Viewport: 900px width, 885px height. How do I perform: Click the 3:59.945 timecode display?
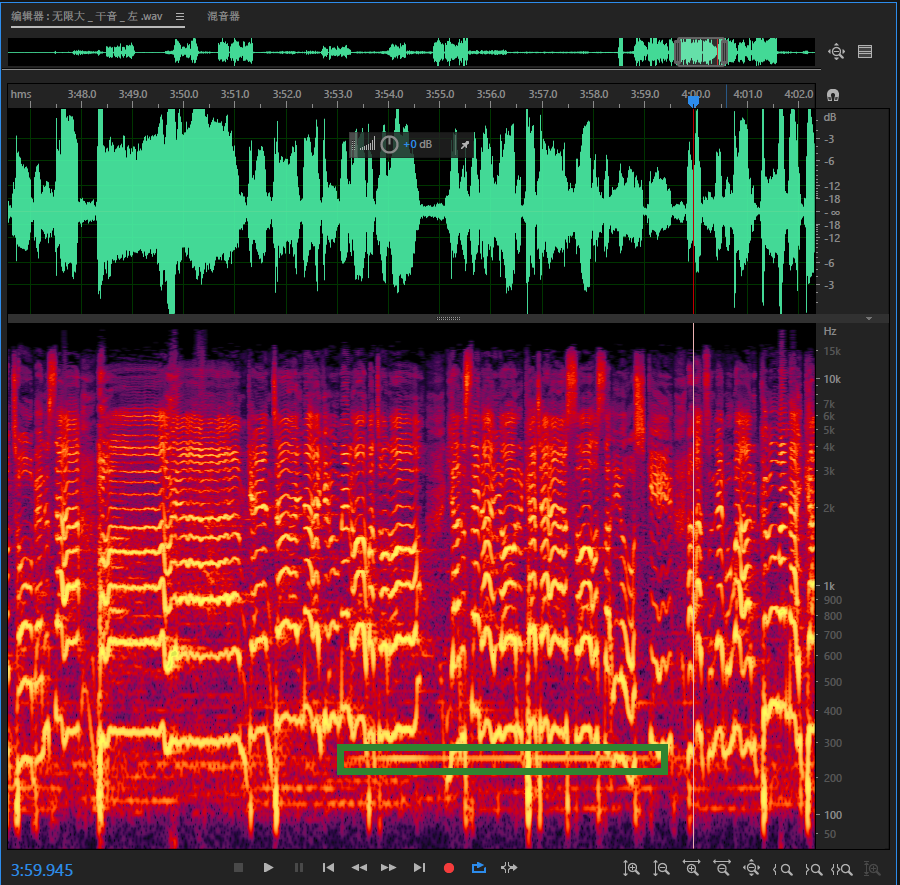[42, 870]
